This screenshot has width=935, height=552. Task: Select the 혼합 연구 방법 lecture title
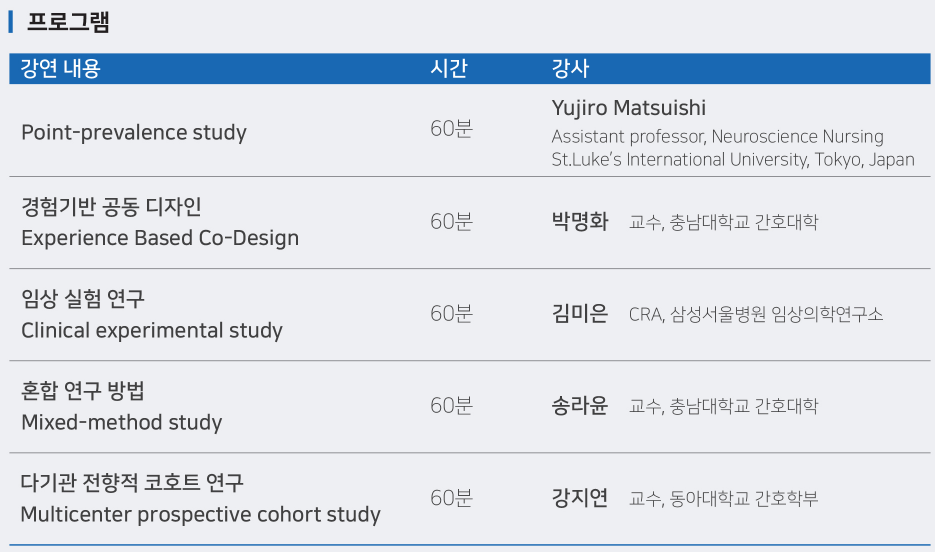tap(83, 391)
